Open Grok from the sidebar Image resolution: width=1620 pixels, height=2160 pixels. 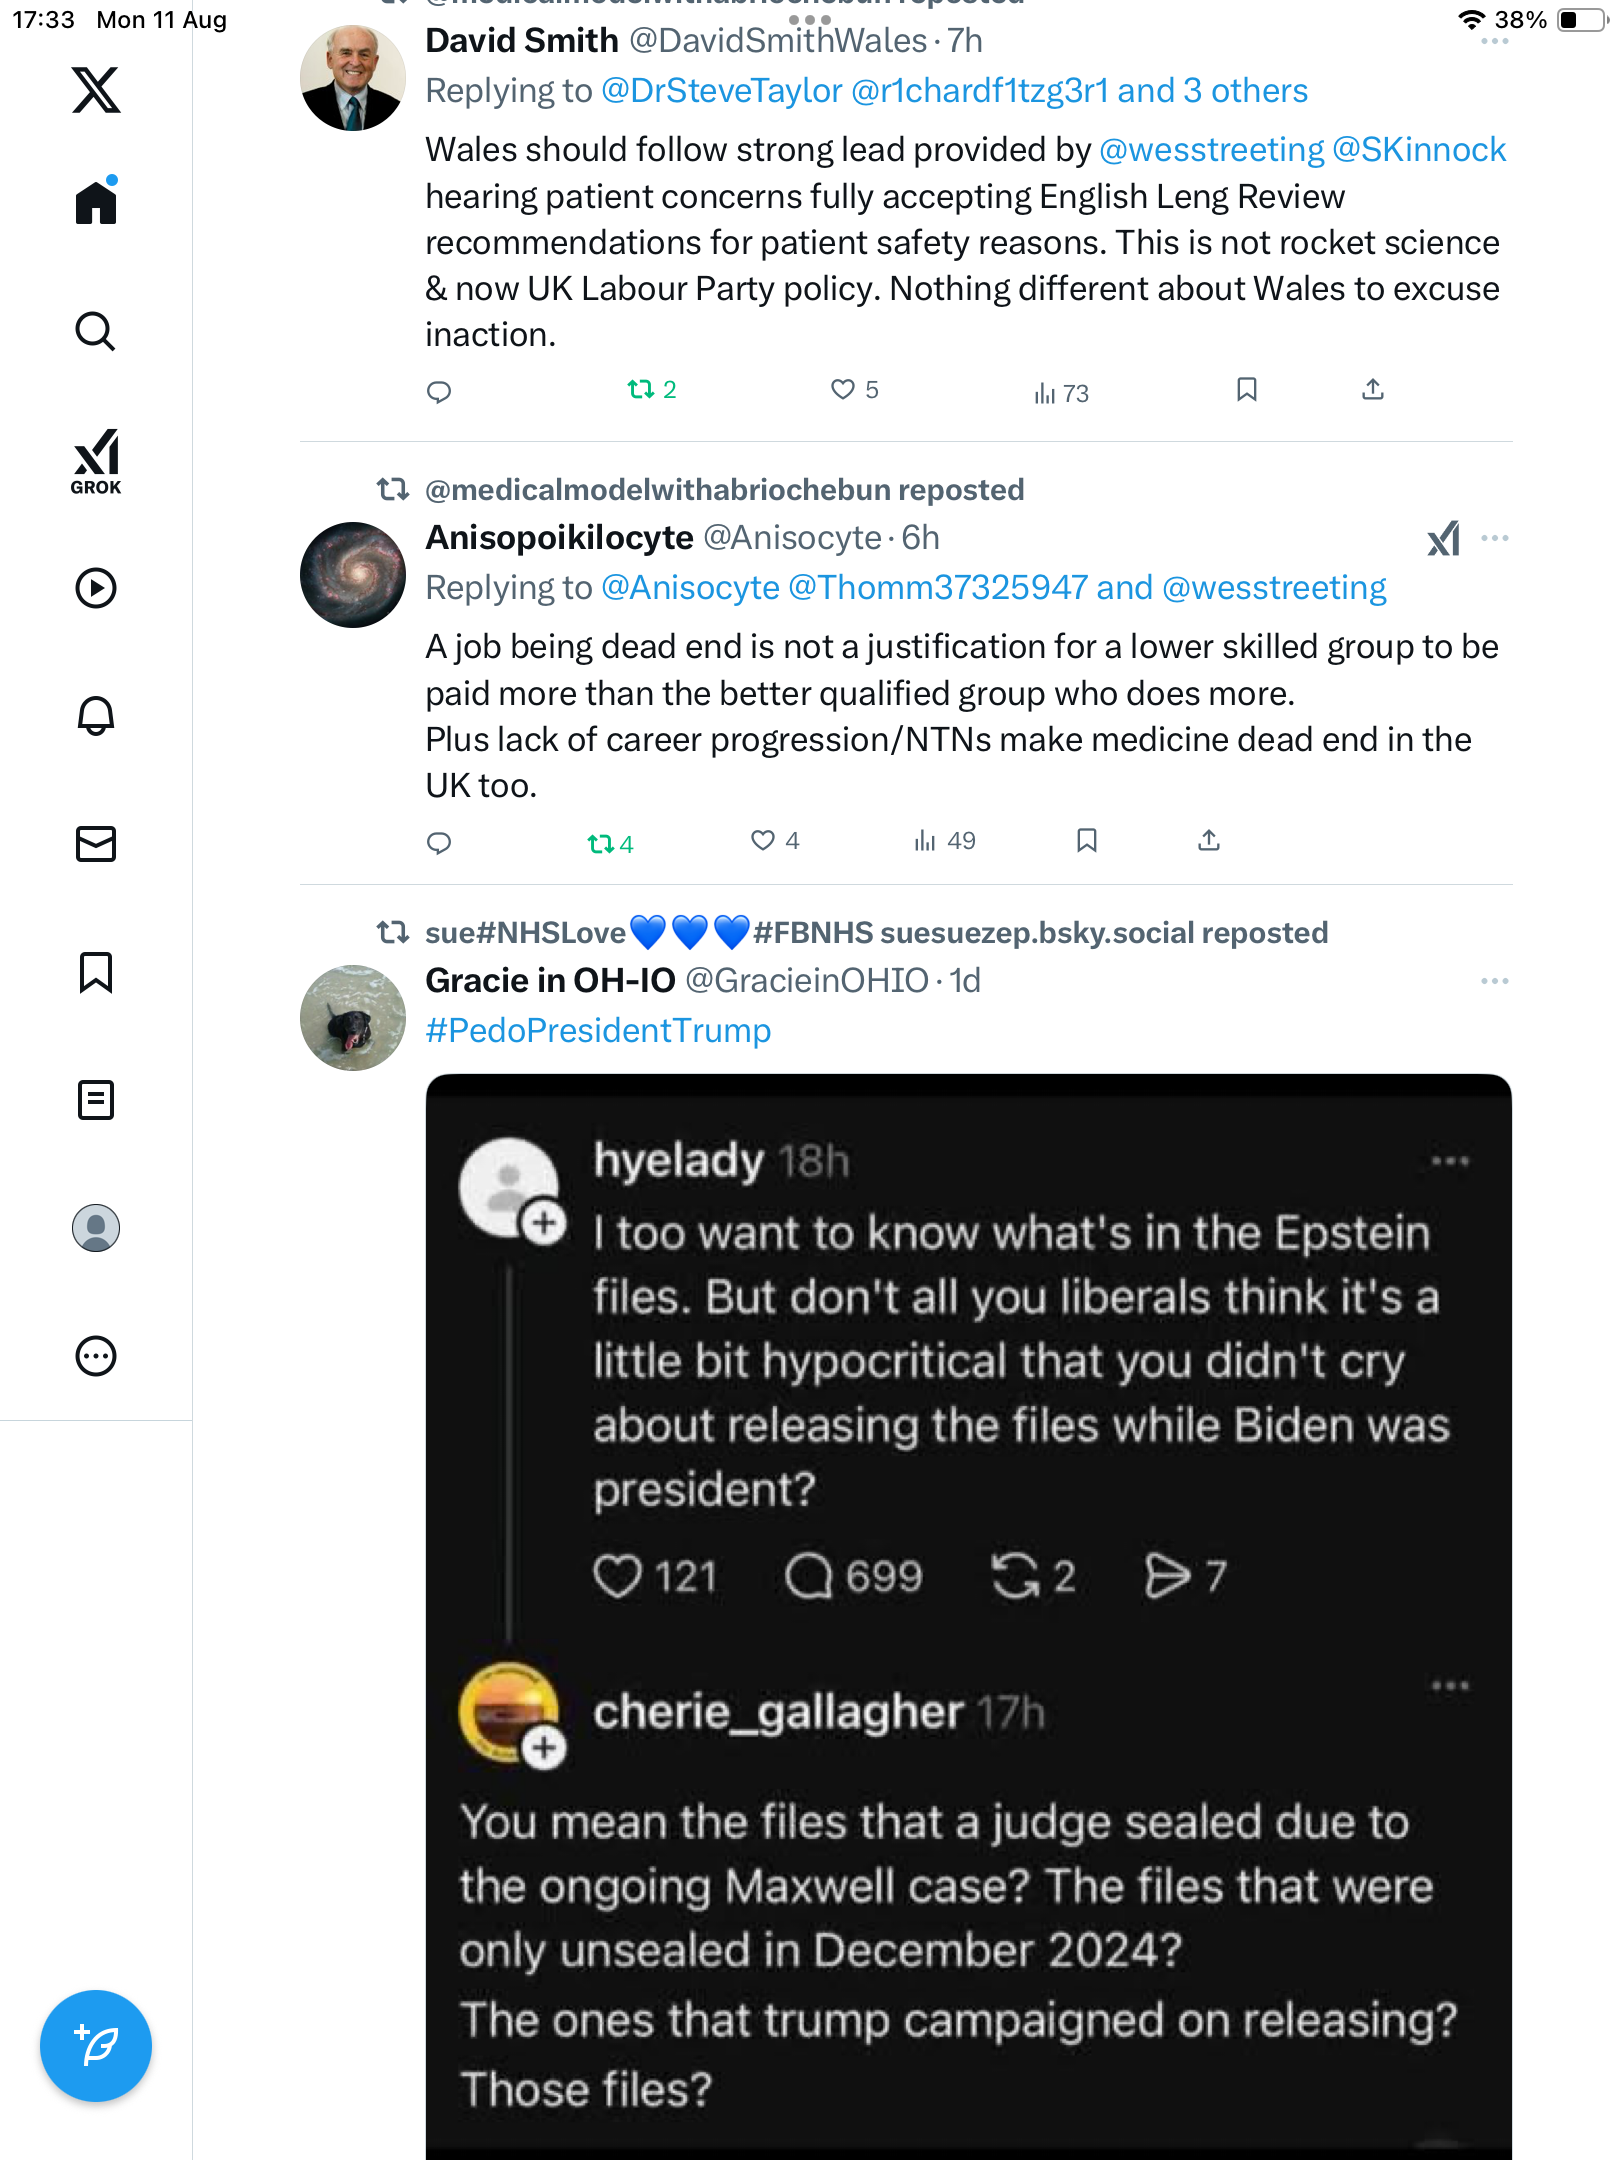tap(96, 461)
